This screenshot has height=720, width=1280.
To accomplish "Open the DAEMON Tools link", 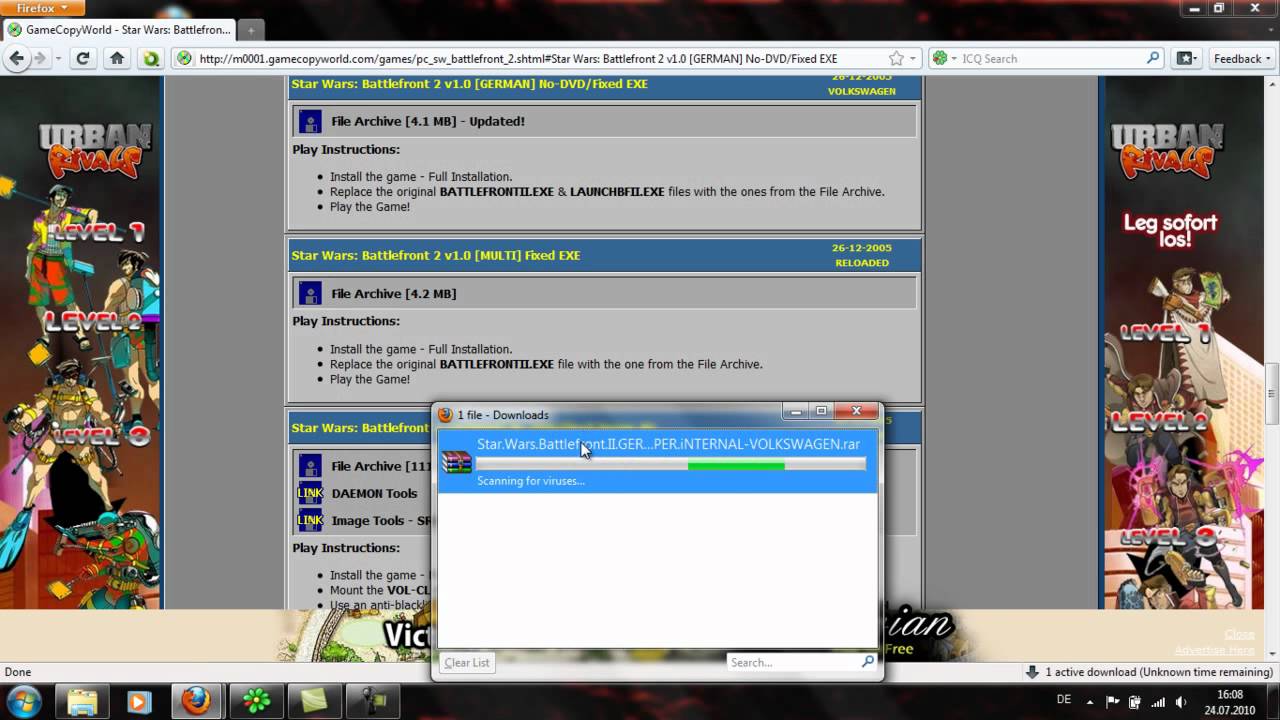I will pyautogui.click(x=374, y=493).
